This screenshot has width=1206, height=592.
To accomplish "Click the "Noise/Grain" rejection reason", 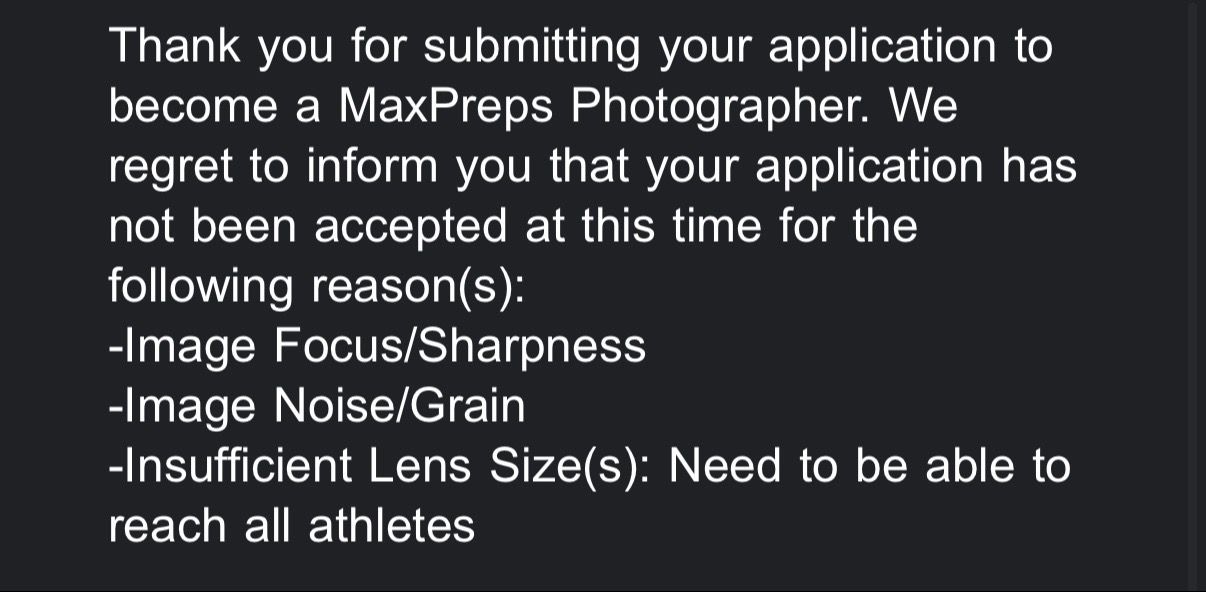I will (x=399, y=406).
